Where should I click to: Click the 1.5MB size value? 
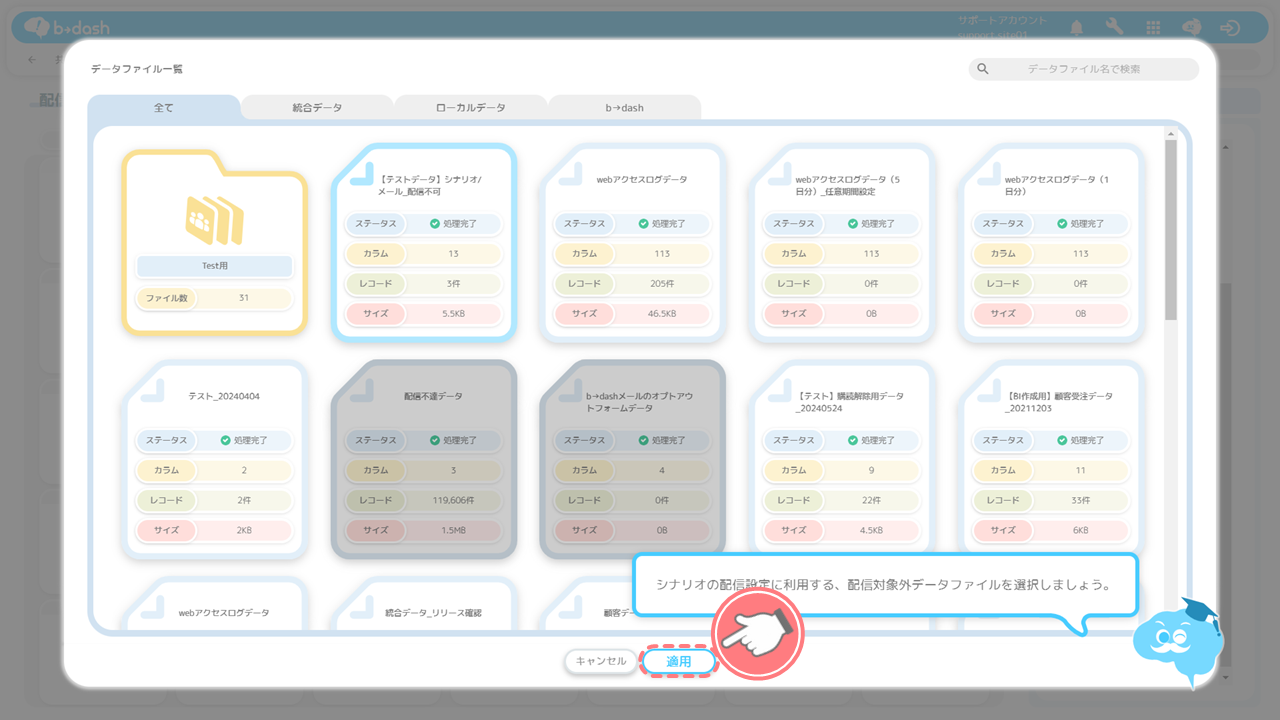453,530
